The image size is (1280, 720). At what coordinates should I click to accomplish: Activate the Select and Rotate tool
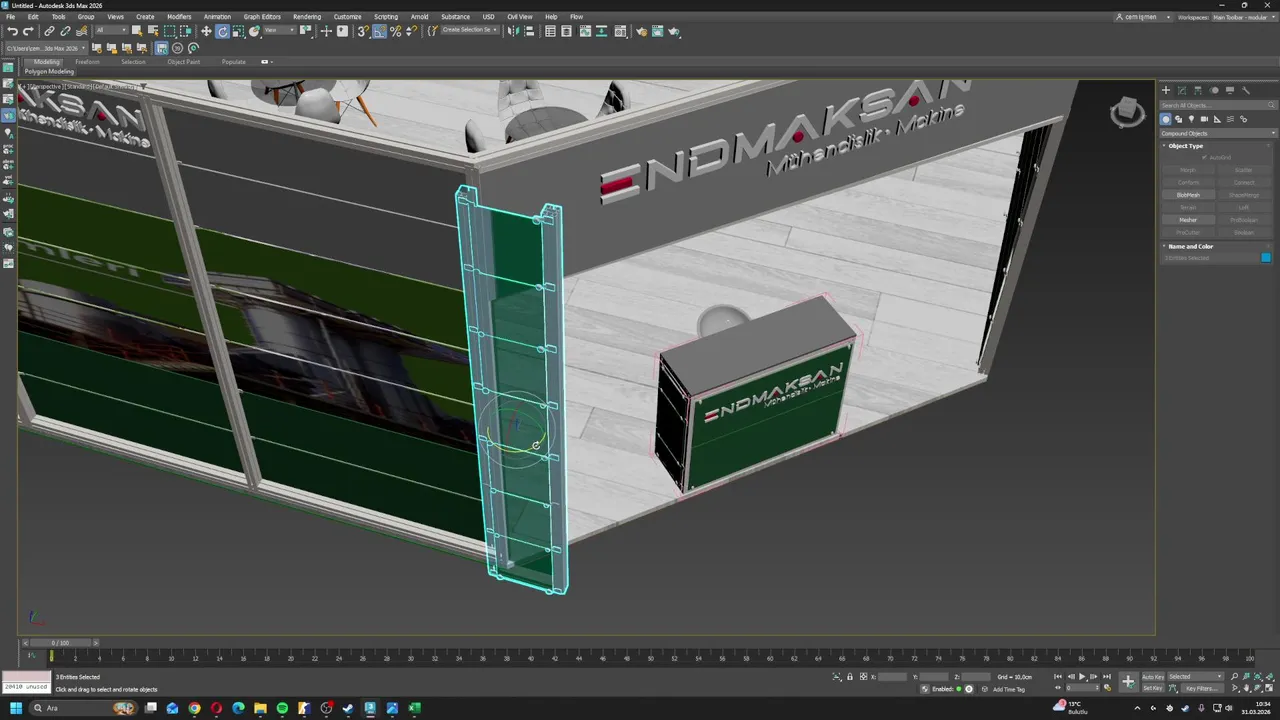tap(222, 31)
